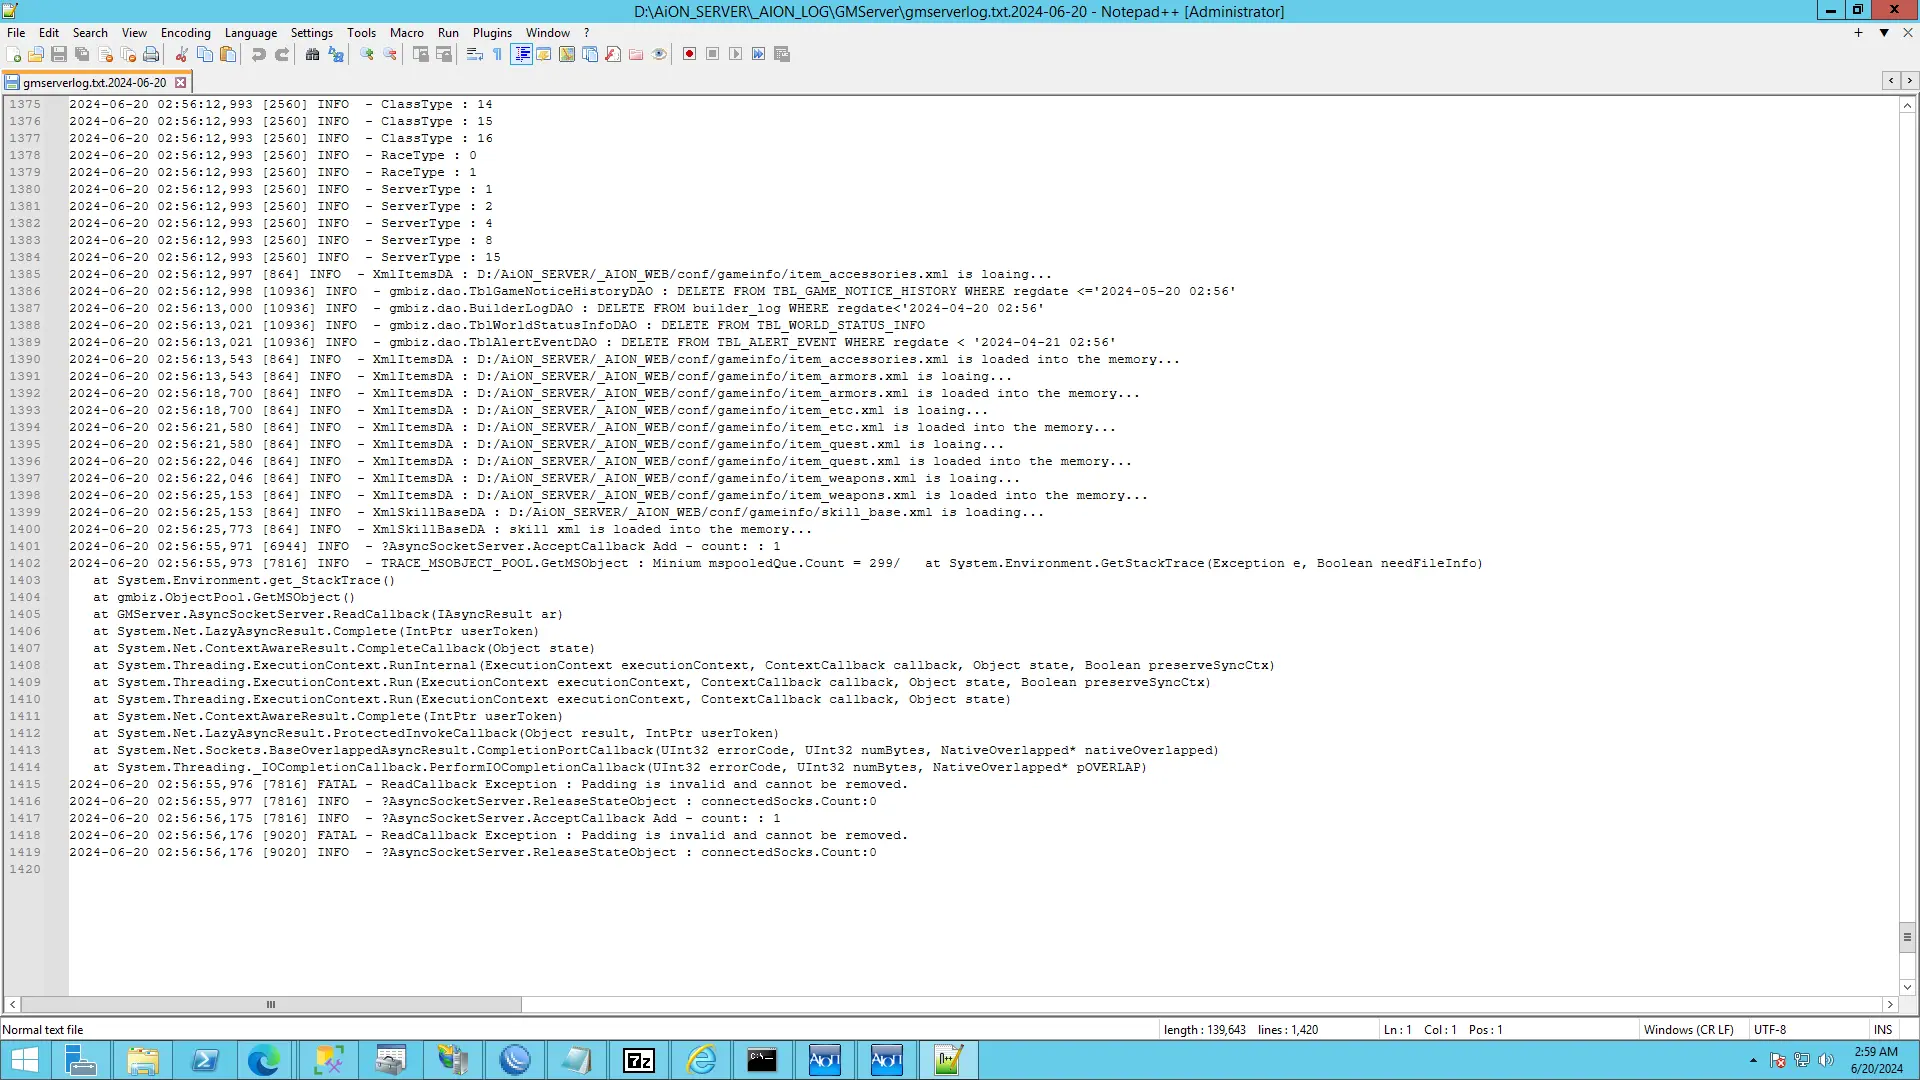
Task: Click the Cut scissors icon
Action: 181,54
